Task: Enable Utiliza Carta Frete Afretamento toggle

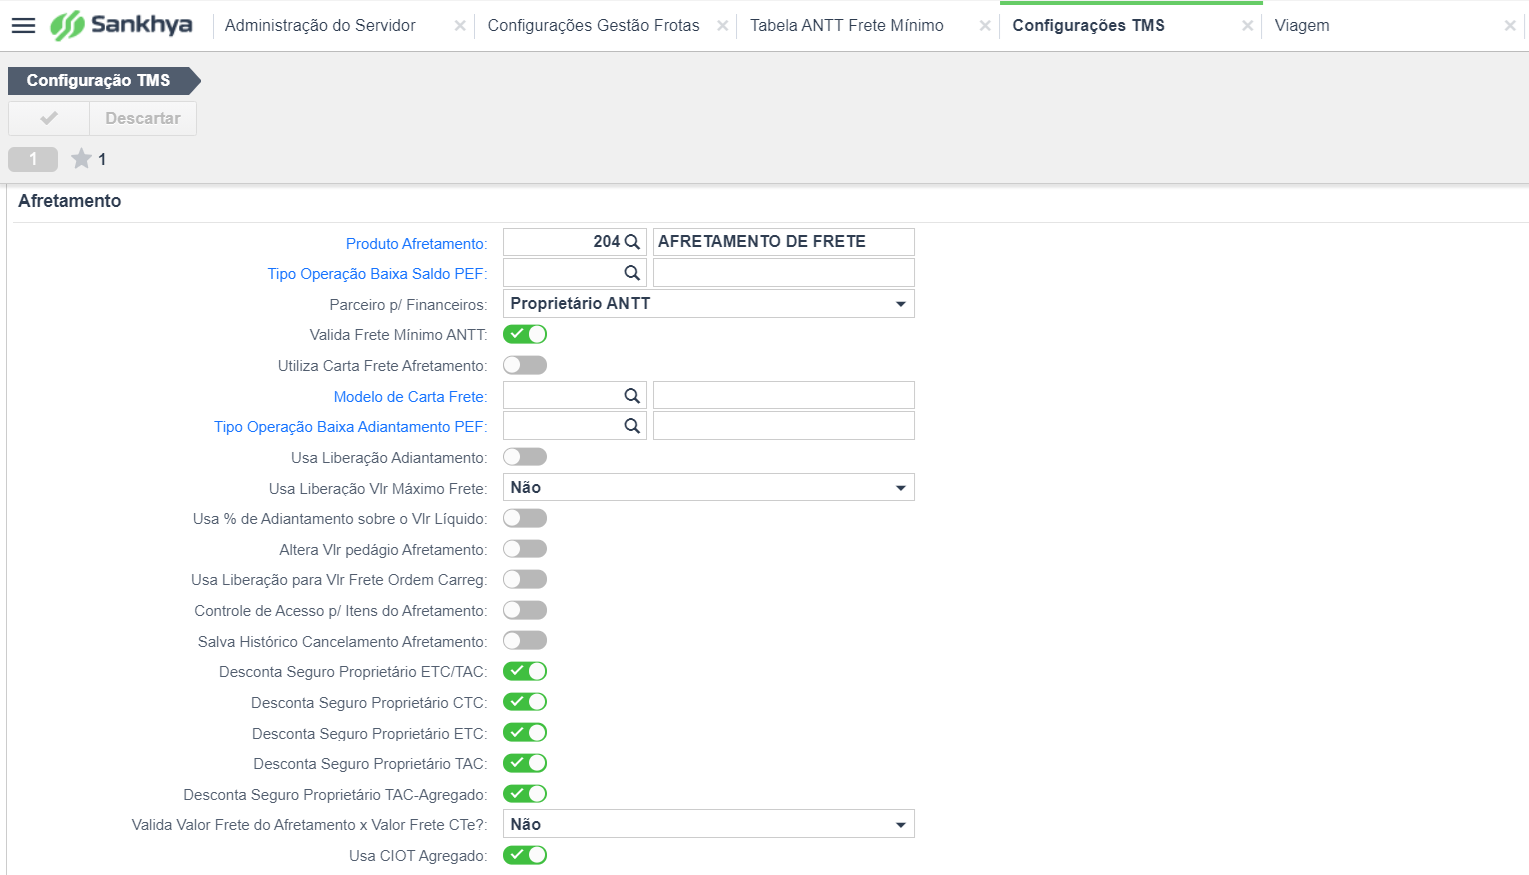Action: (525, 365)
